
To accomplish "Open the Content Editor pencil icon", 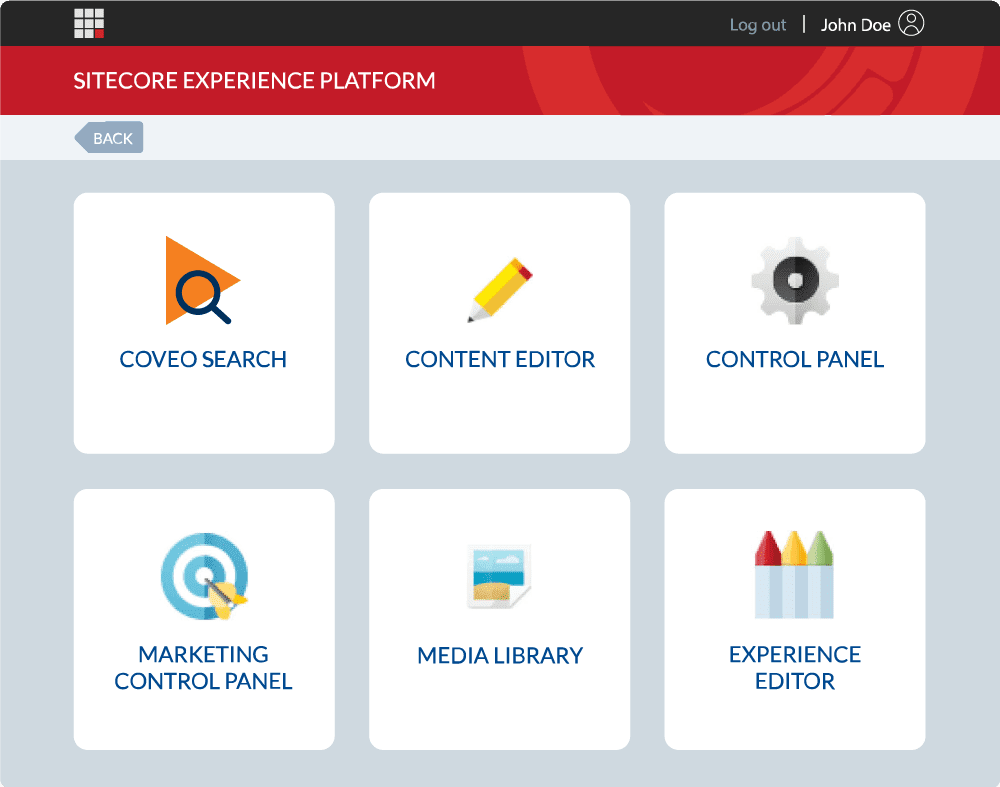I will (x=500, y=290).
